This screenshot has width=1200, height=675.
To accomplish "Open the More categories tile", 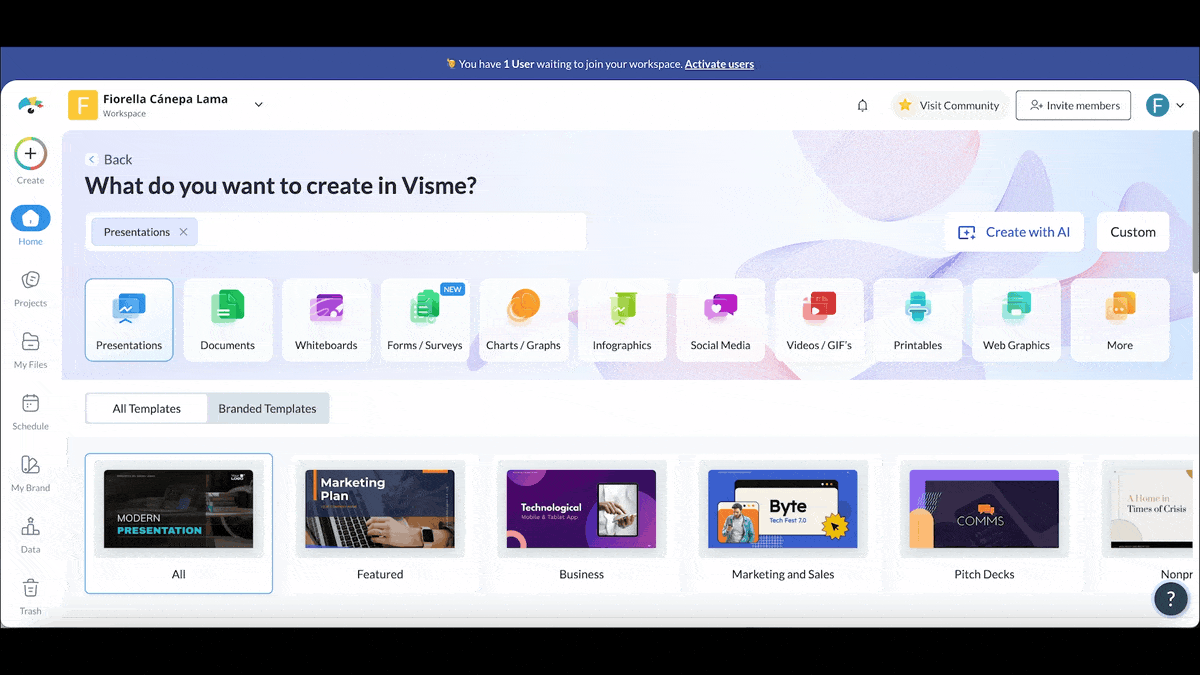I will pos(1120,320).
